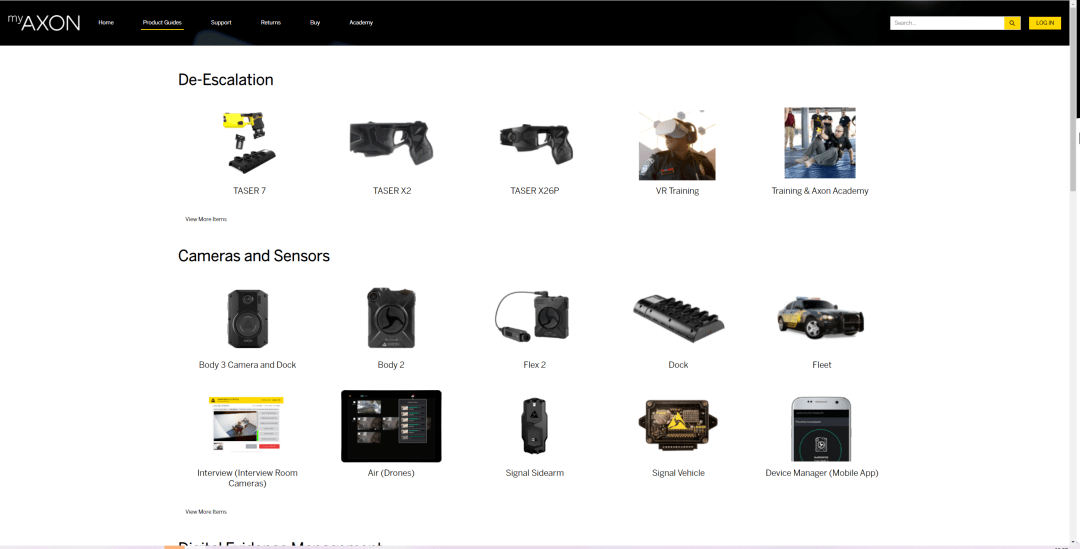Viewport: 1080px width, 549px height.
Task: Click the TASER X26P text label
Action: point(534,191)
